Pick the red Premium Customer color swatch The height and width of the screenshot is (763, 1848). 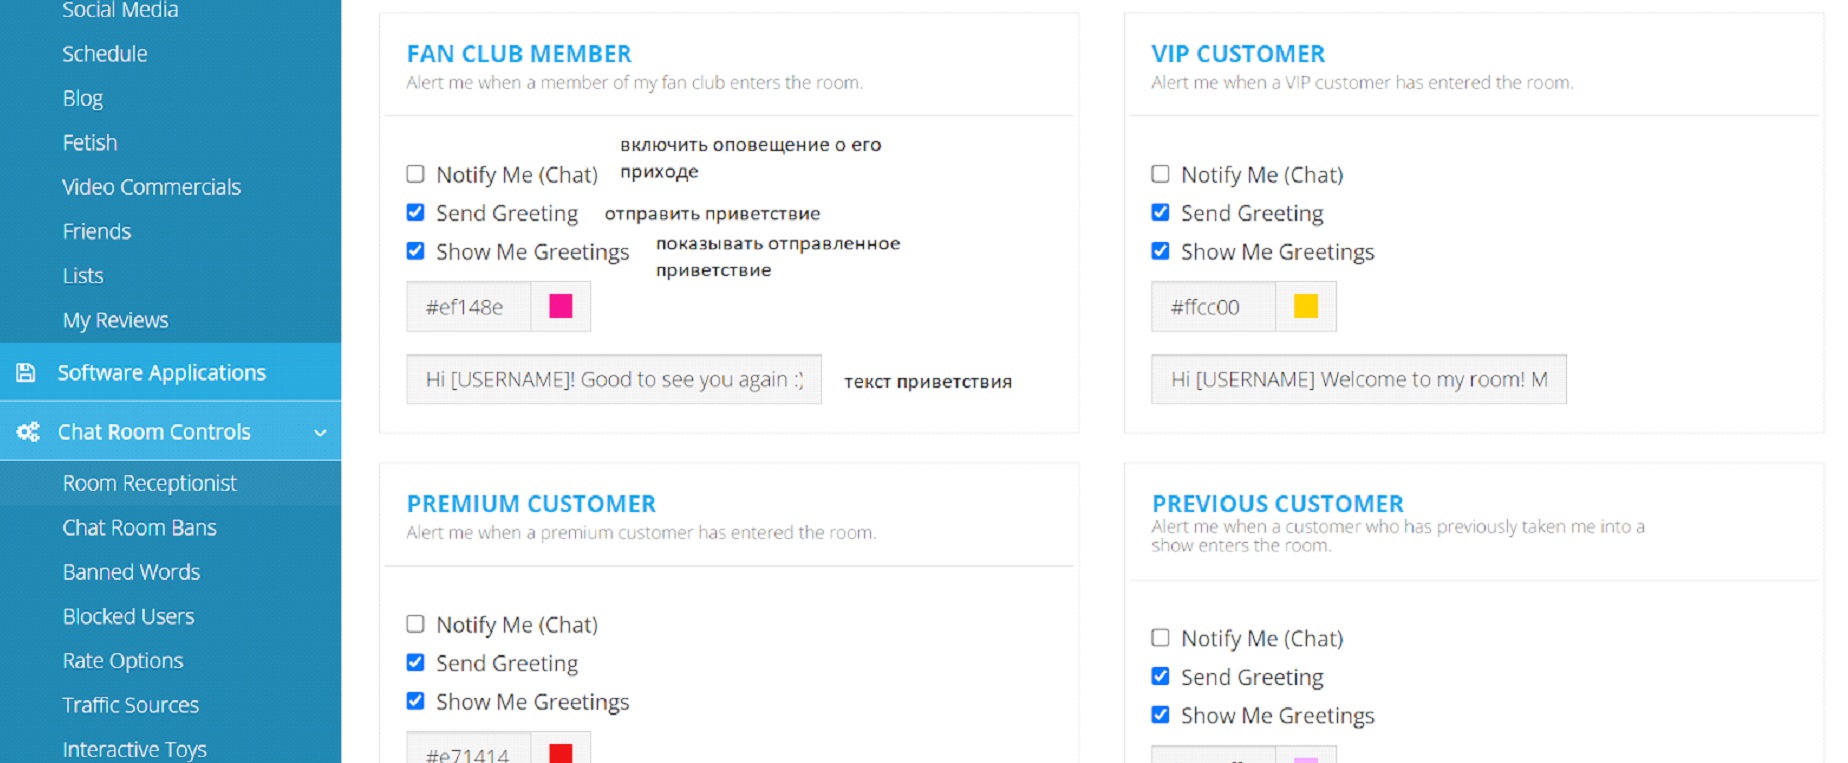click(x=561, y=752)
